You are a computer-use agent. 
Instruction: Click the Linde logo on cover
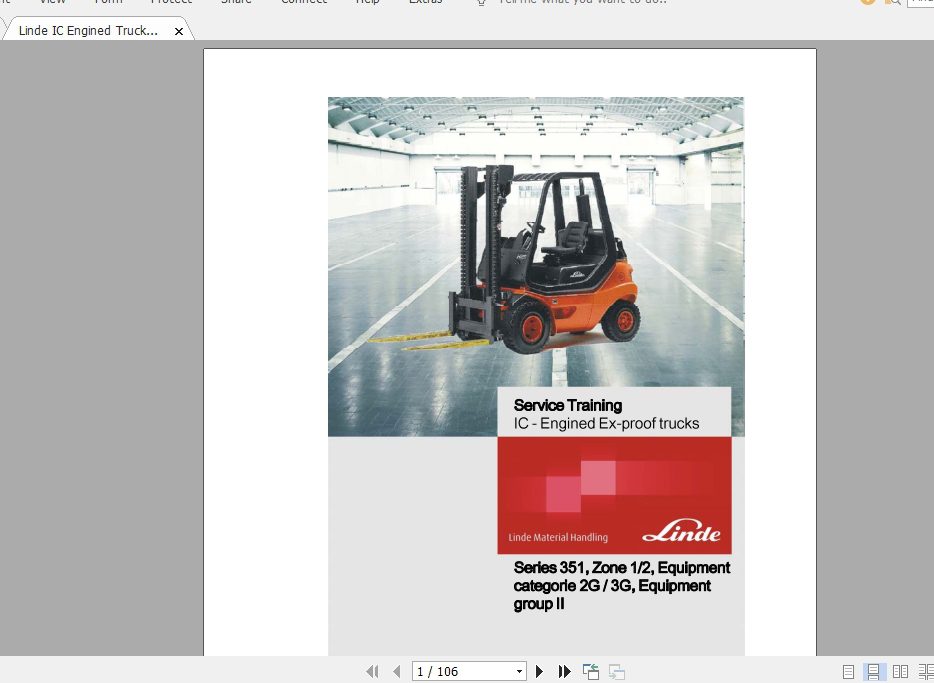tap(681, 531)
